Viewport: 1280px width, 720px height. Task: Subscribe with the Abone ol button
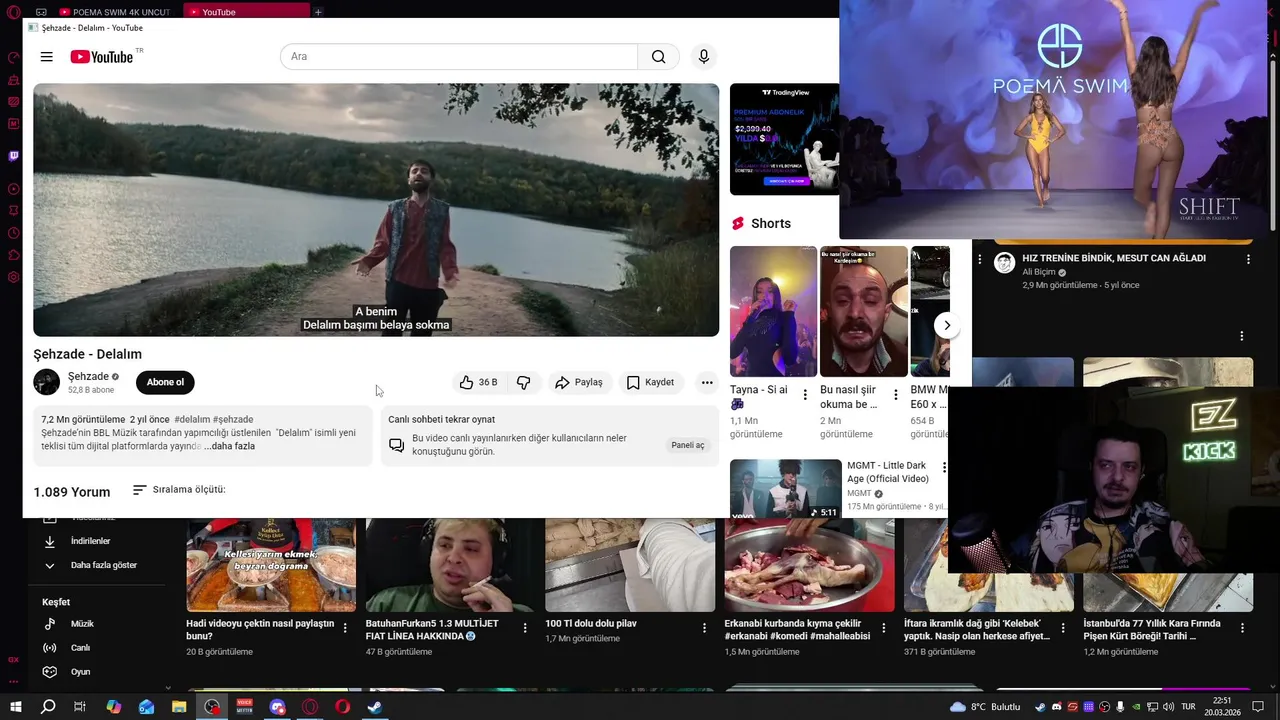tap(165, 382)
